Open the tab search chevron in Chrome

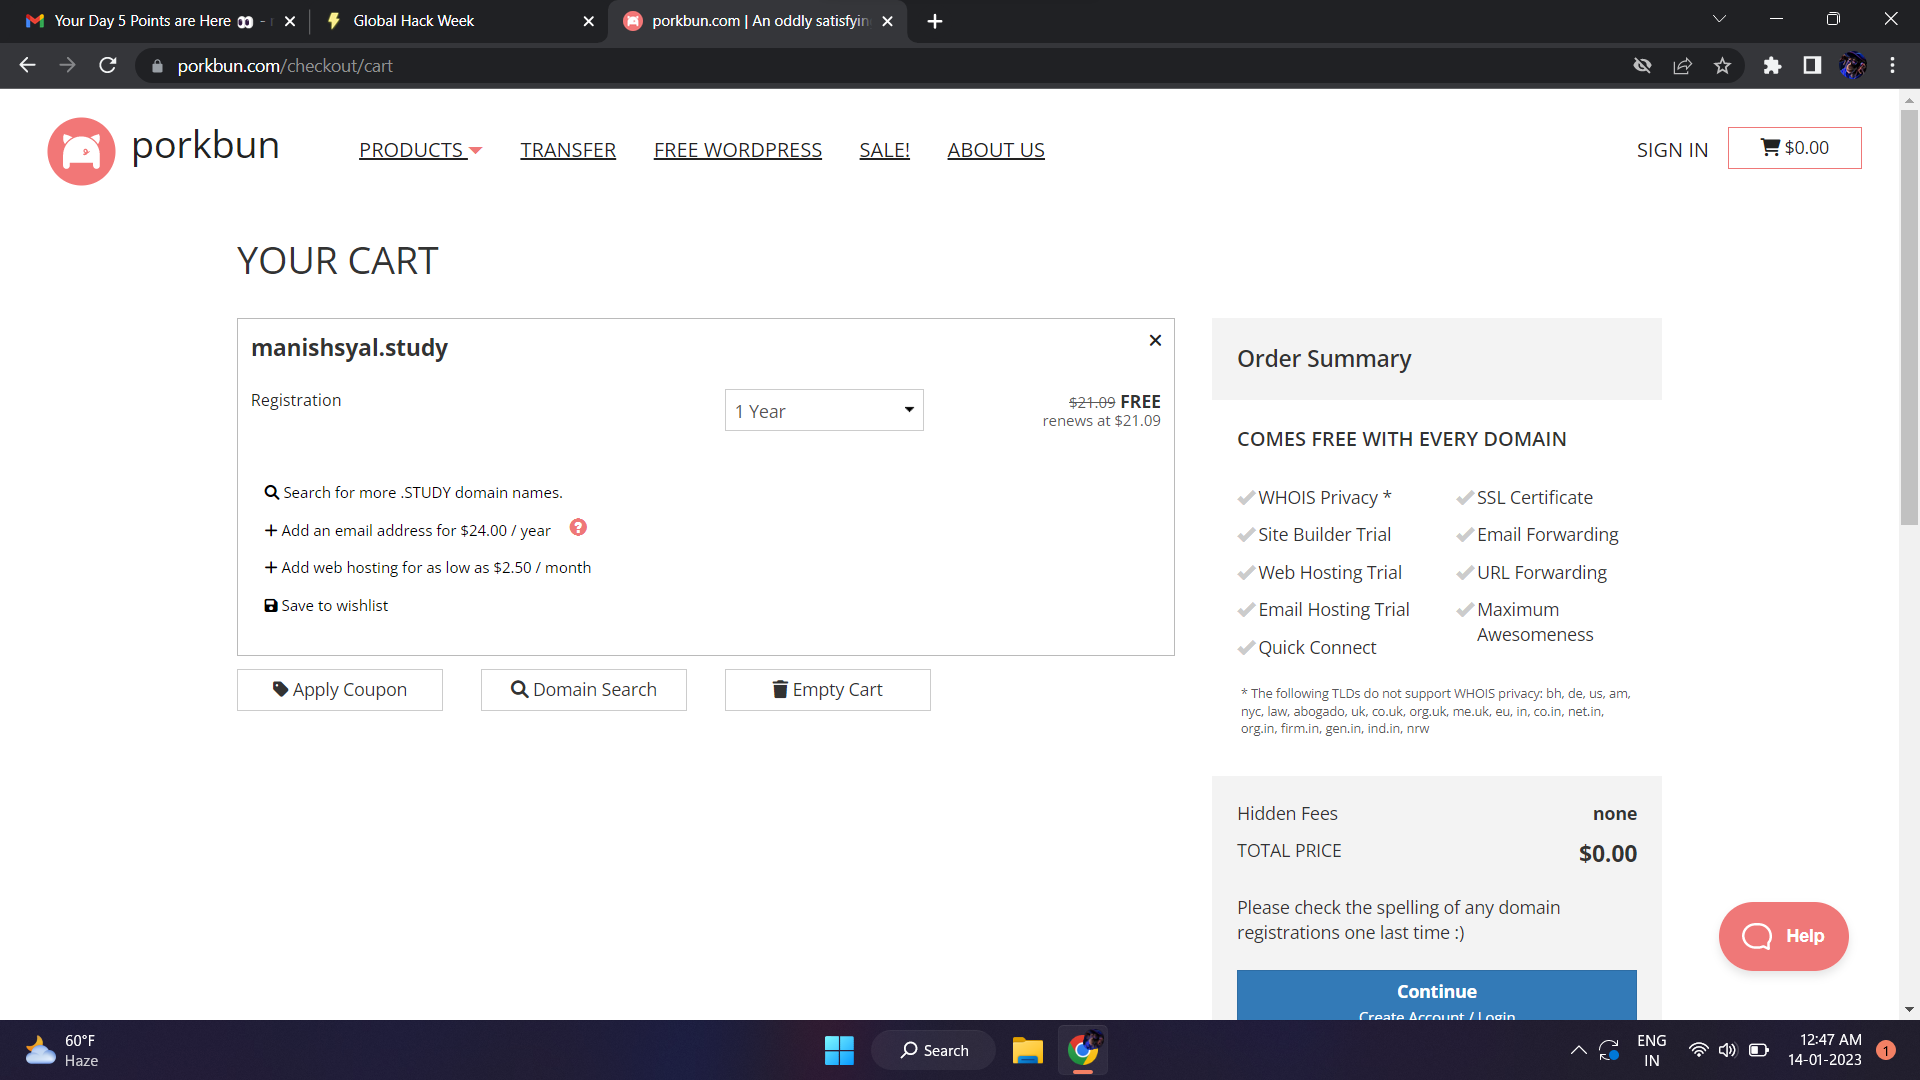tap(1719, 19)
